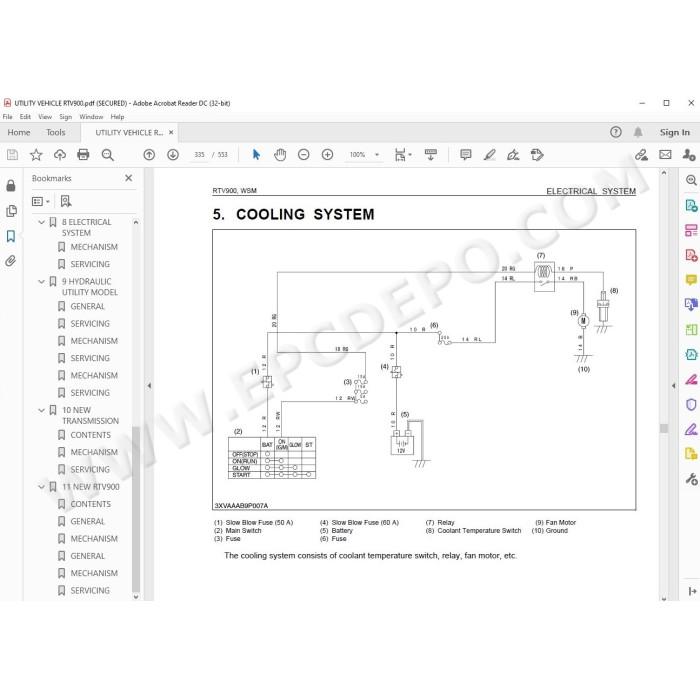Open Find text magnifier tool
The width and height of the screenshot is (700, 700).
click(108, 155)
